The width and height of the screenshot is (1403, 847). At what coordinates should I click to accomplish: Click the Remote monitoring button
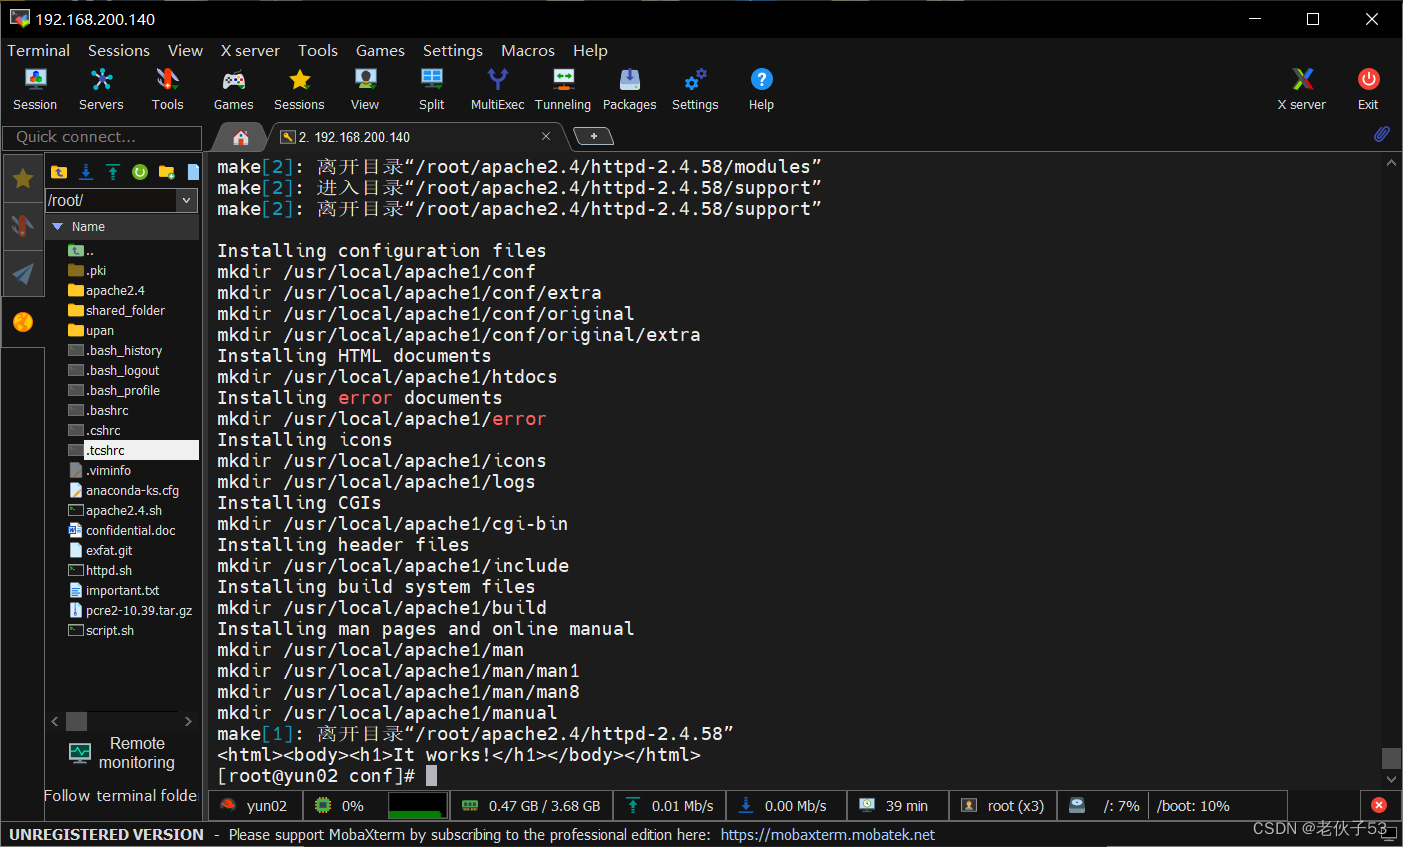[x=122, y=753]
